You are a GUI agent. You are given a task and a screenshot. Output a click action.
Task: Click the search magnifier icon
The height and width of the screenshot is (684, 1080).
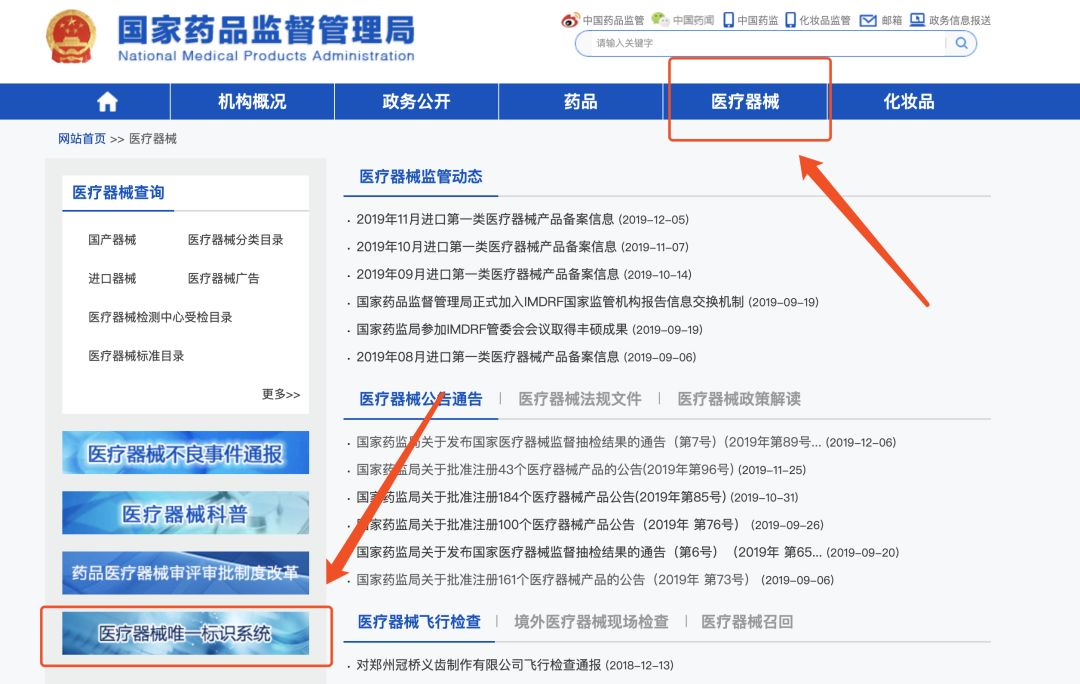[x=961, y=43]
